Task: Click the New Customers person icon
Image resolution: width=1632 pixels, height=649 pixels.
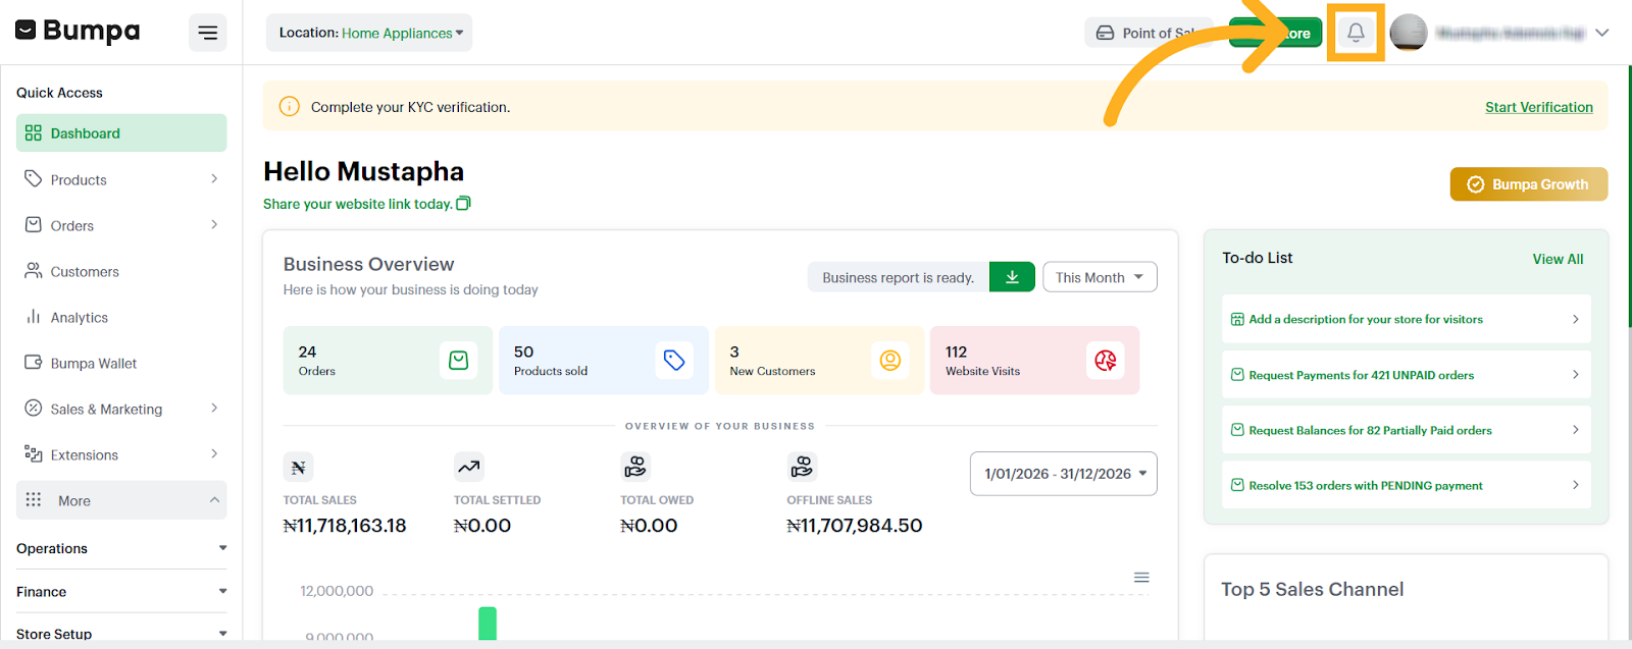Action: pos(890,360)
